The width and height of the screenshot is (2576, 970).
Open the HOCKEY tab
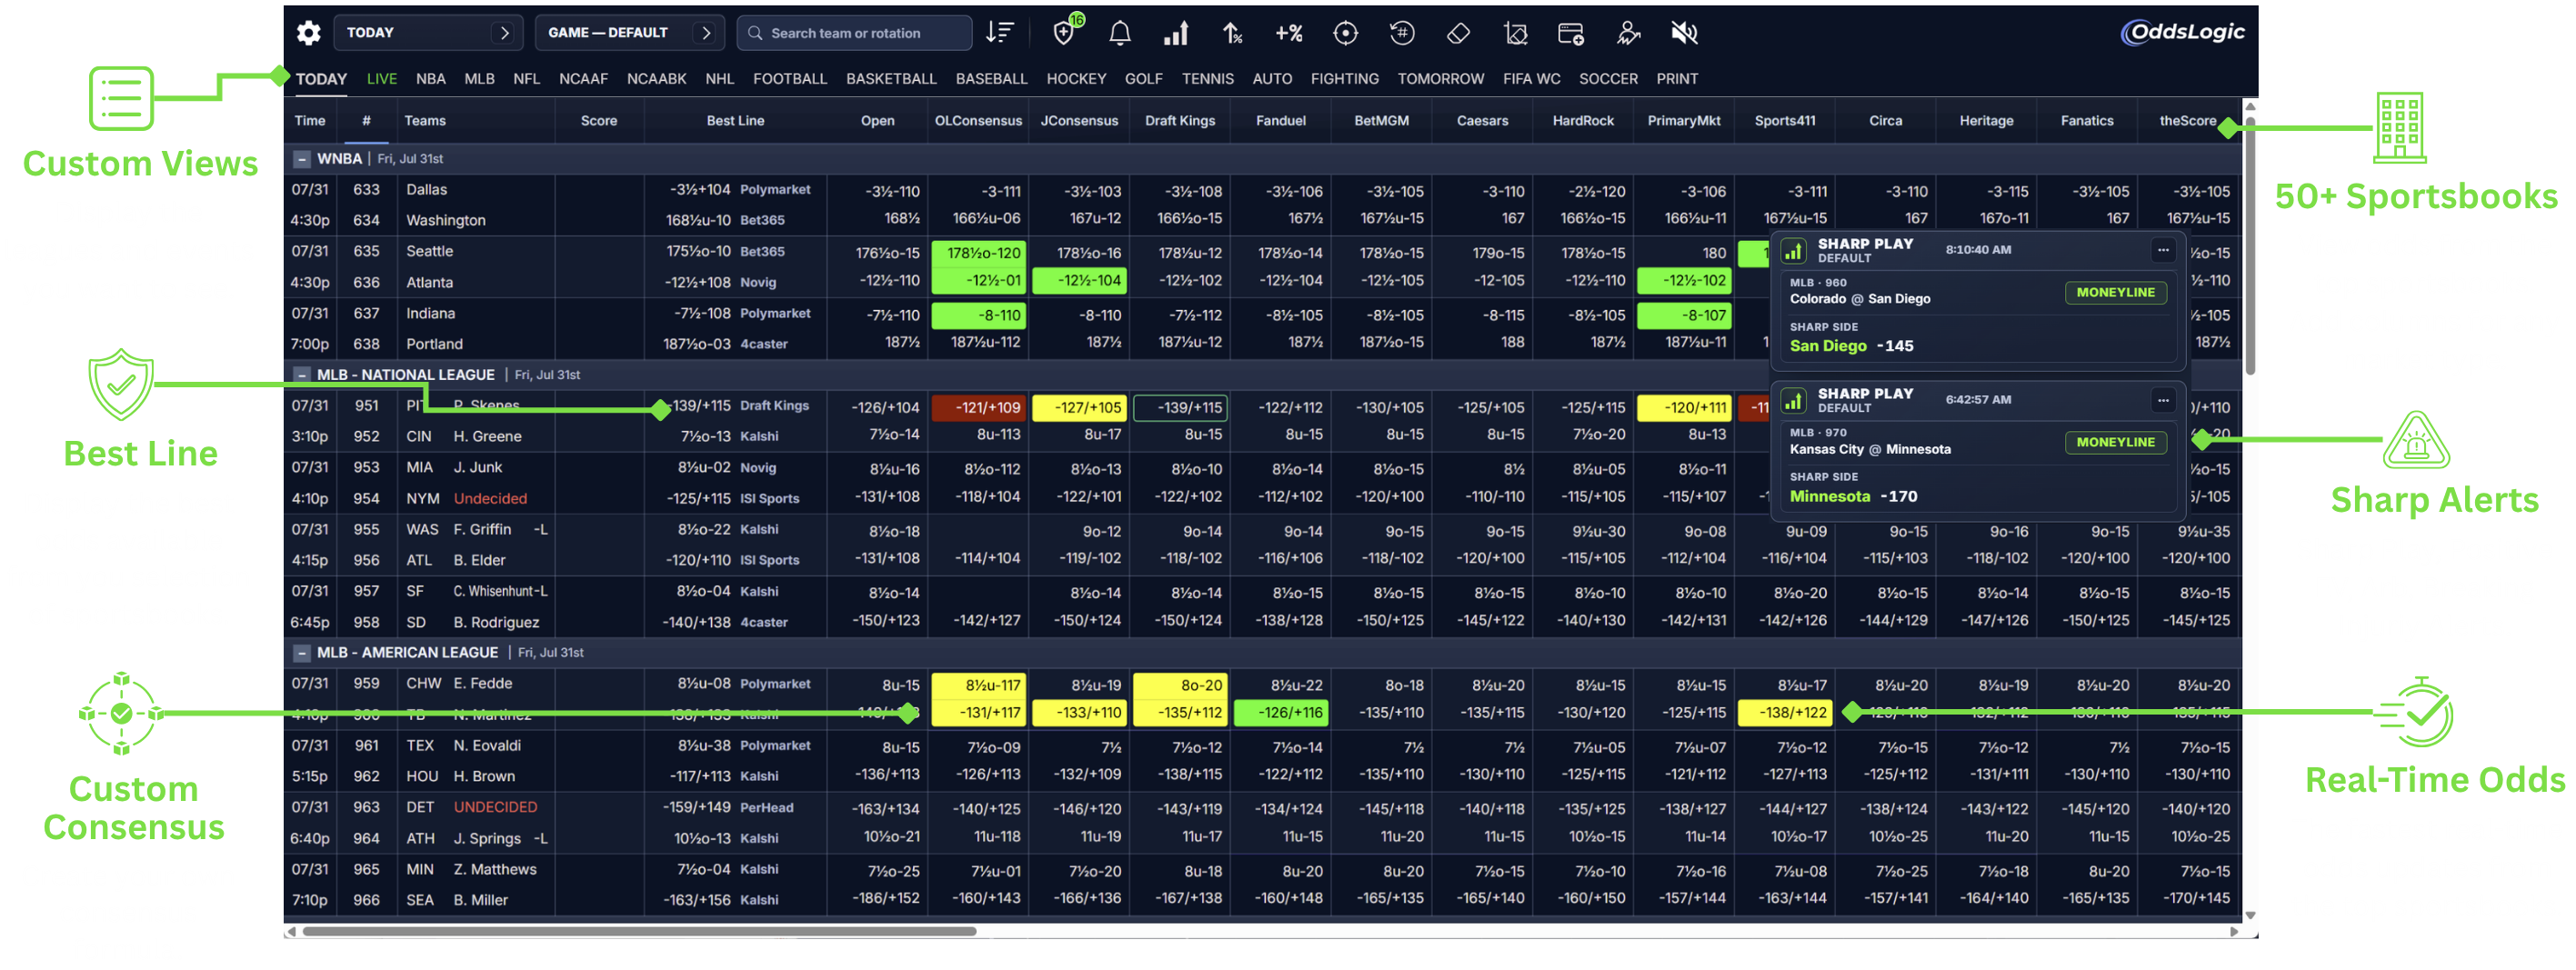tap(1076, 79)
